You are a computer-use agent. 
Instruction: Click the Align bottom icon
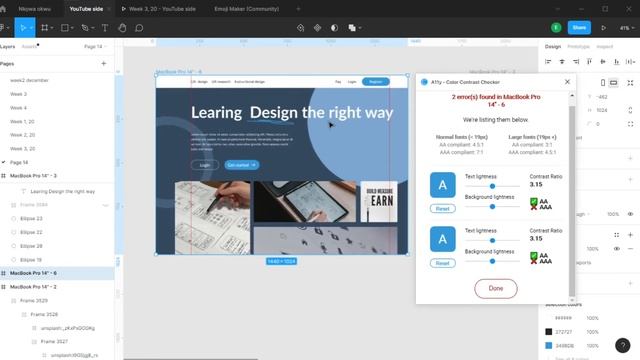pyautogui.click(x=617, y=62)
